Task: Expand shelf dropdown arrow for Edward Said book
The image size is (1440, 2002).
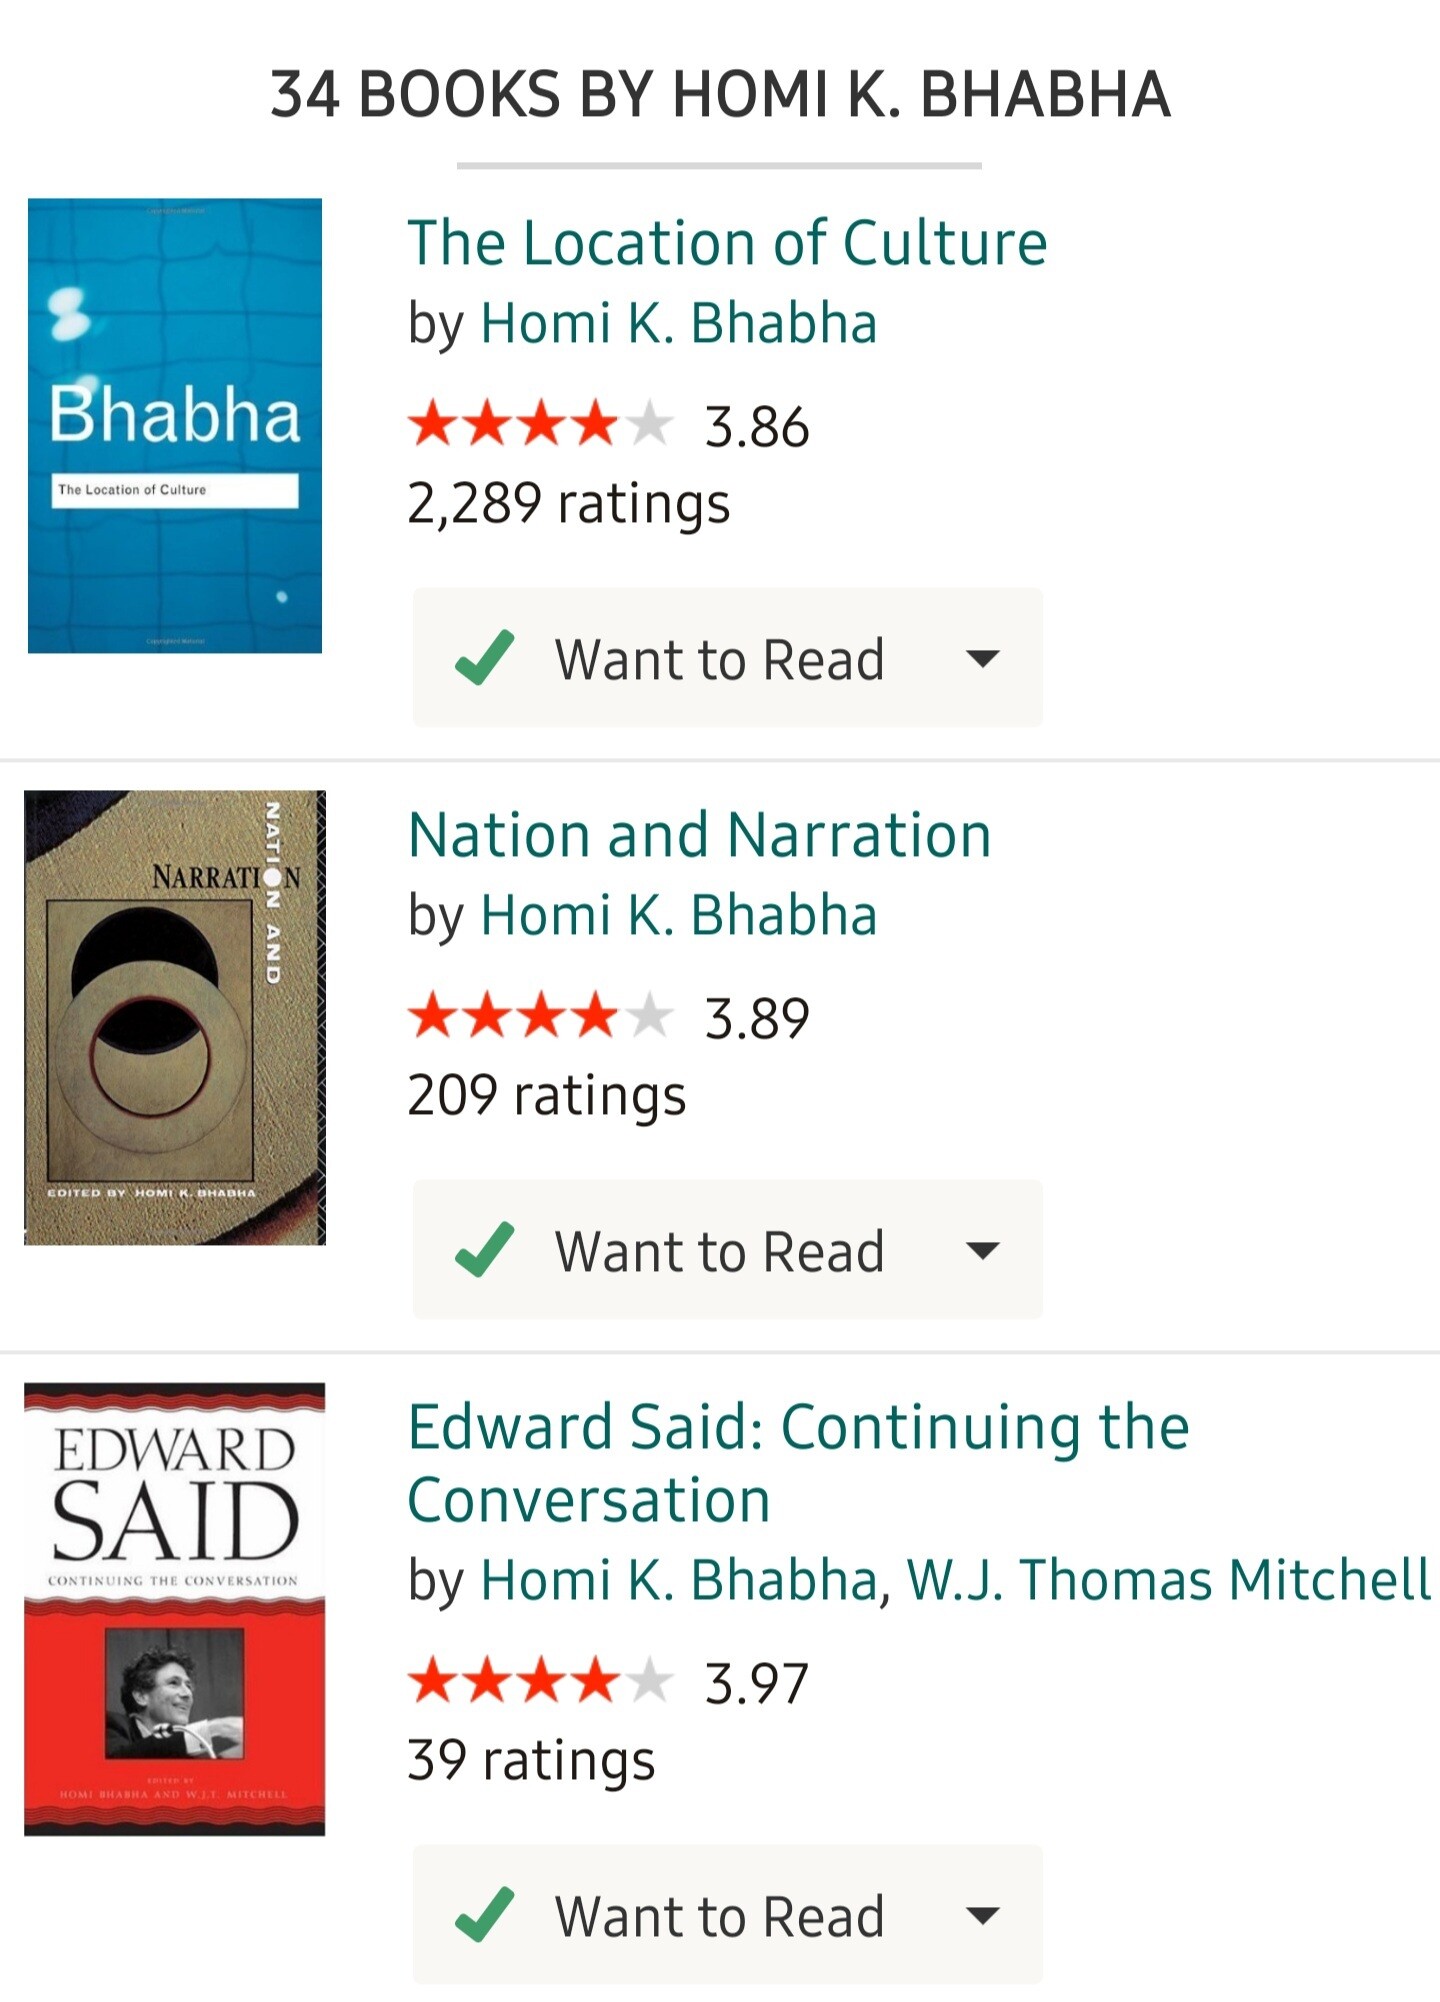Action: 982,1915
